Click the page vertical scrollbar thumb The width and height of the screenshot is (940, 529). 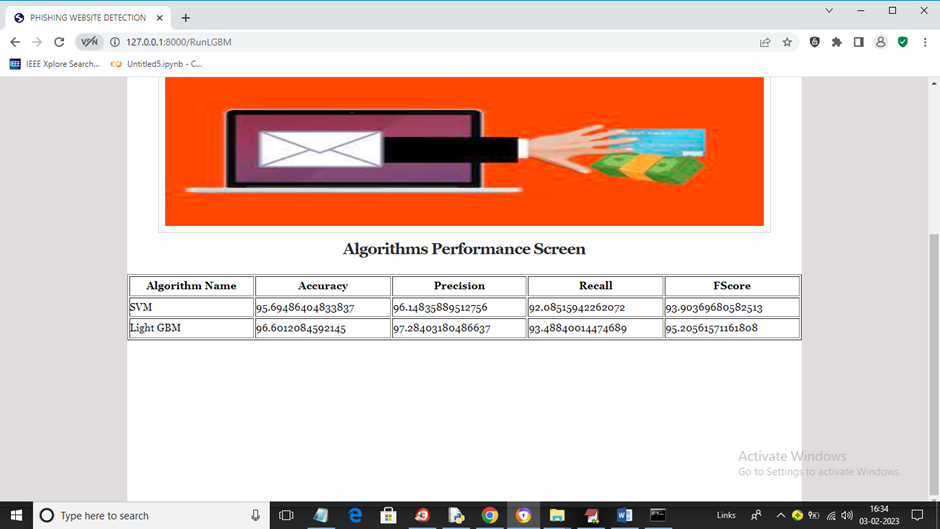click(x=934, y=365)
